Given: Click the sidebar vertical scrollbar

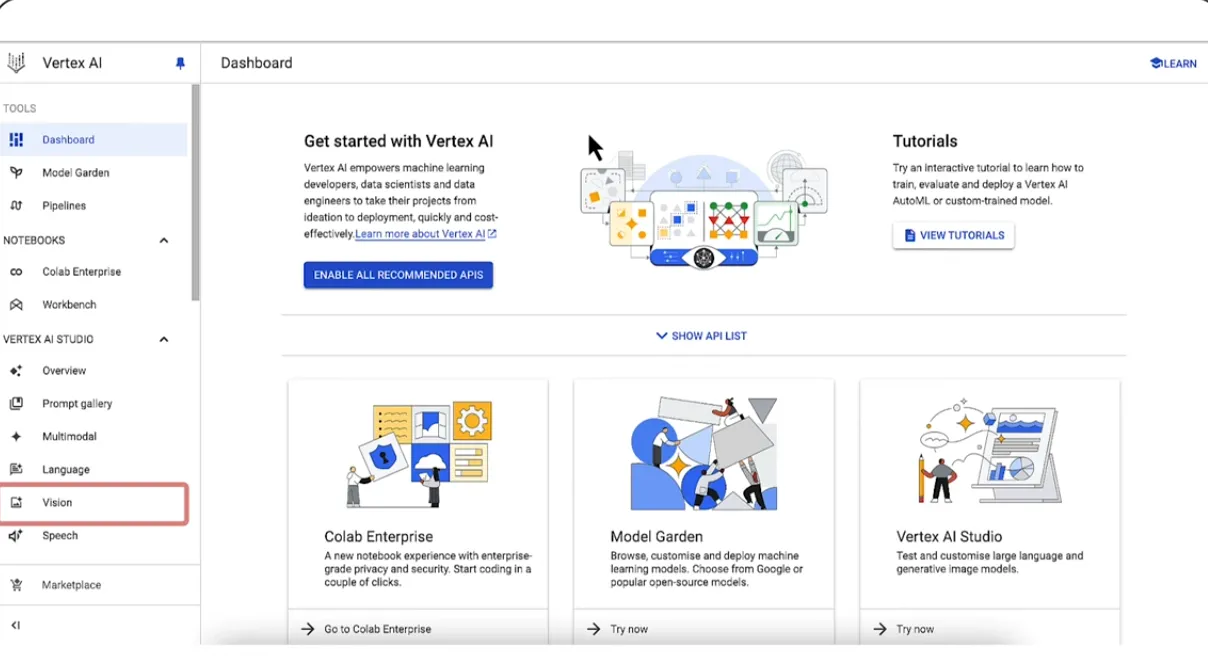Looking at the screenshot, I should (x=196, y=193).
